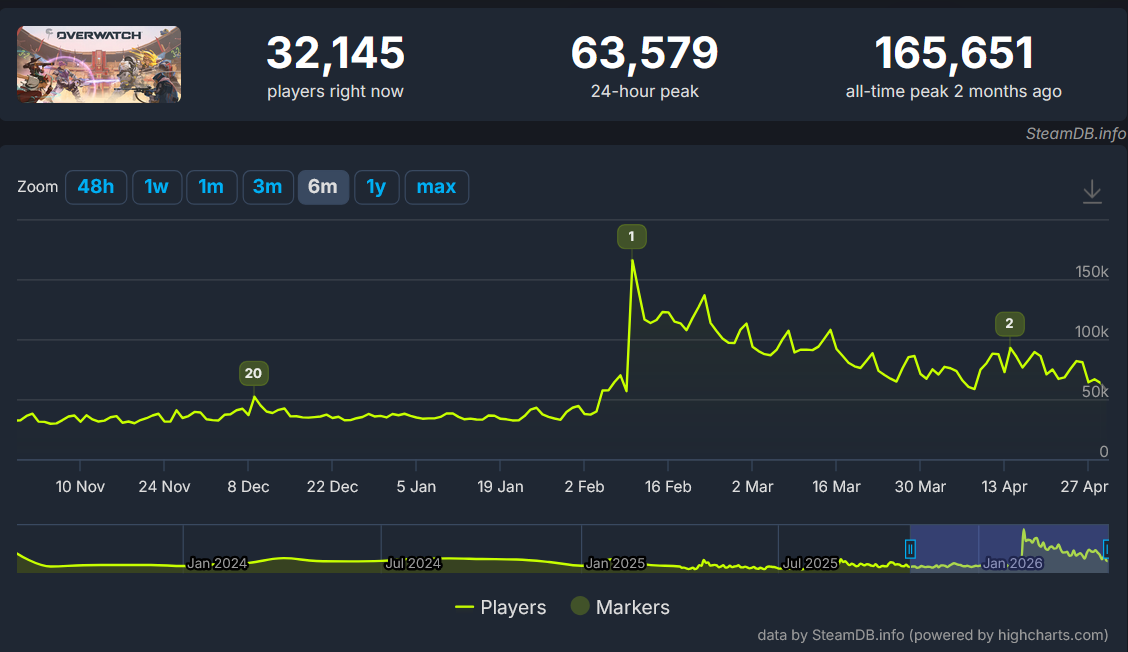Screen dimensions: 1128x652
Task: Click the chart download icon
Action: click(x=1092, y=191)
